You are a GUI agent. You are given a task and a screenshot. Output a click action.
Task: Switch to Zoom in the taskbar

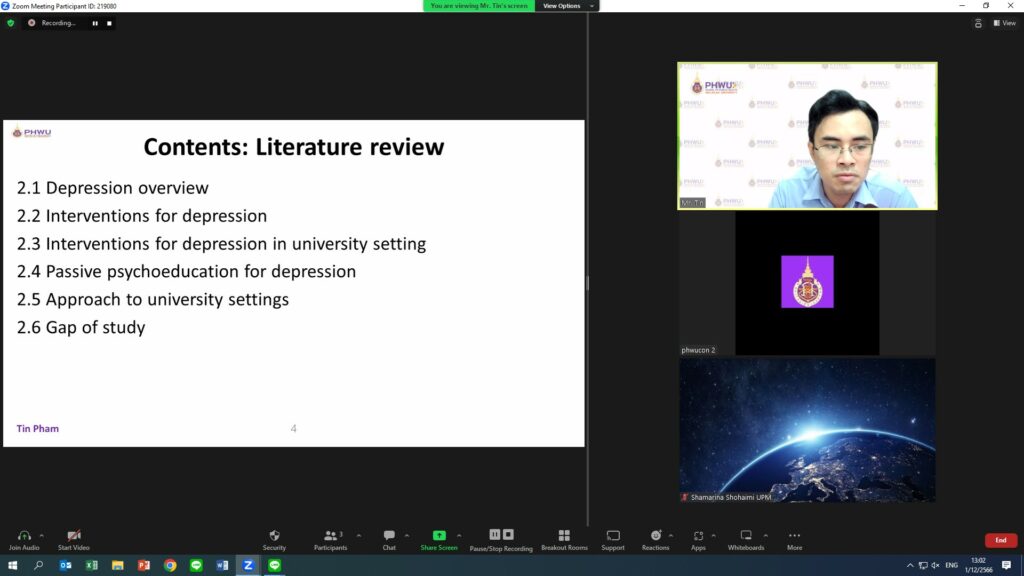248,565
